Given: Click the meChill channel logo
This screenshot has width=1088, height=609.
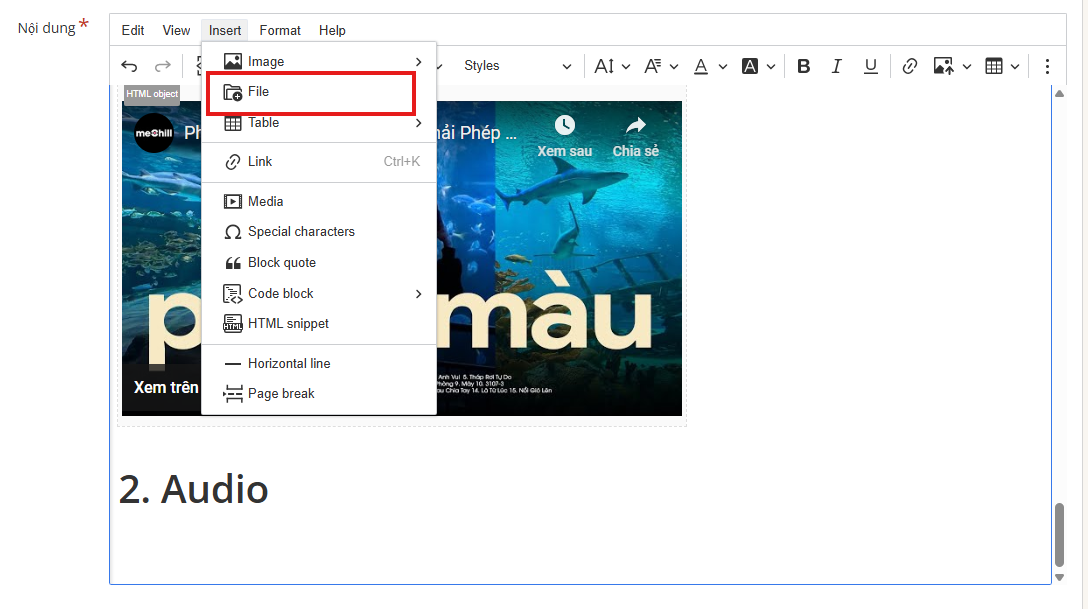Looking at the screenshot, I should [x=153, y=133].
